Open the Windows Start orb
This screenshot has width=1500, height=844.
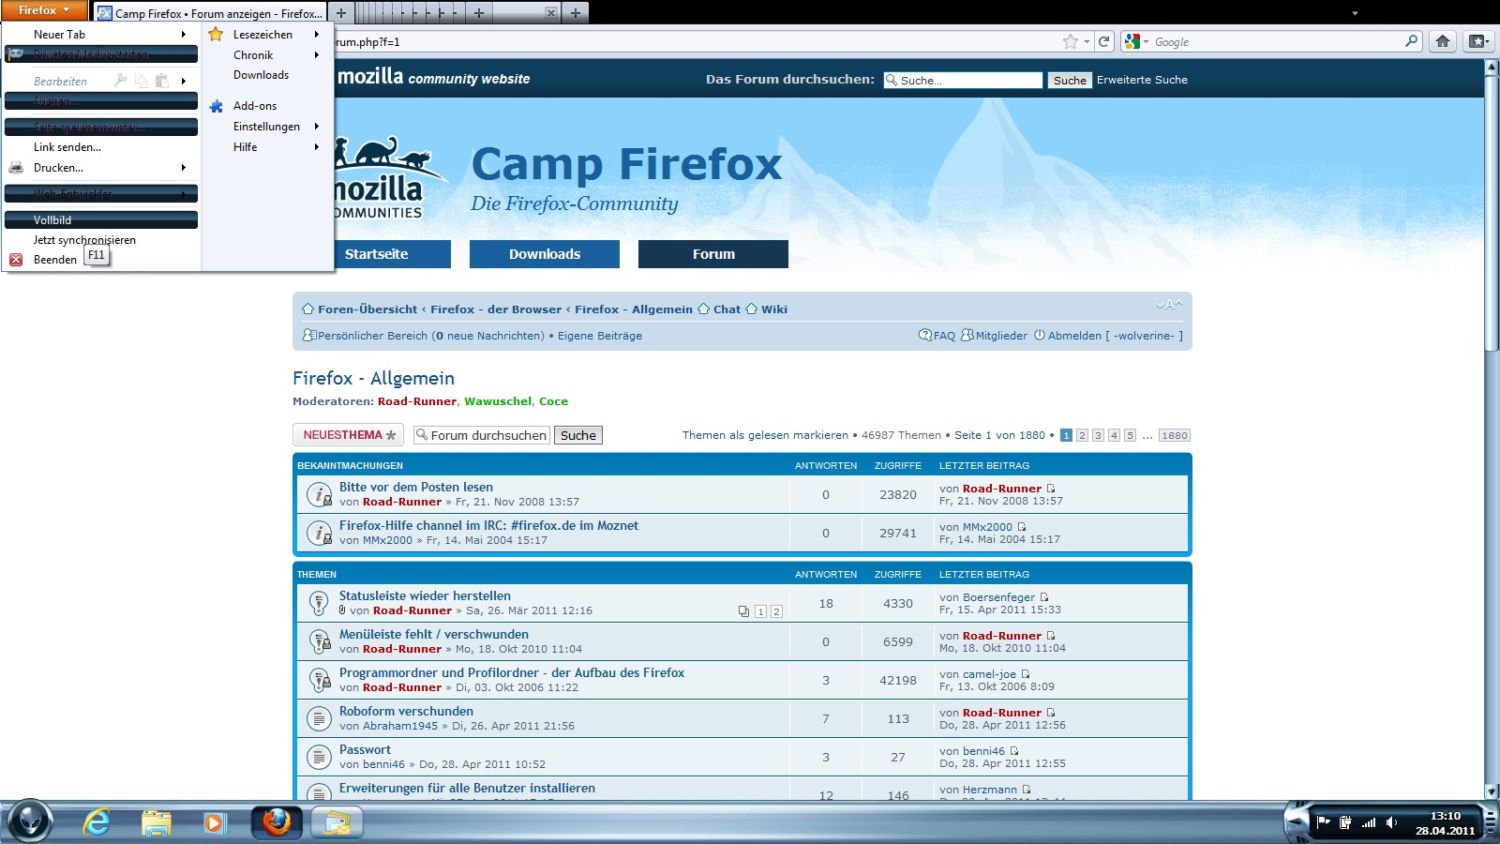click(30, 822)
